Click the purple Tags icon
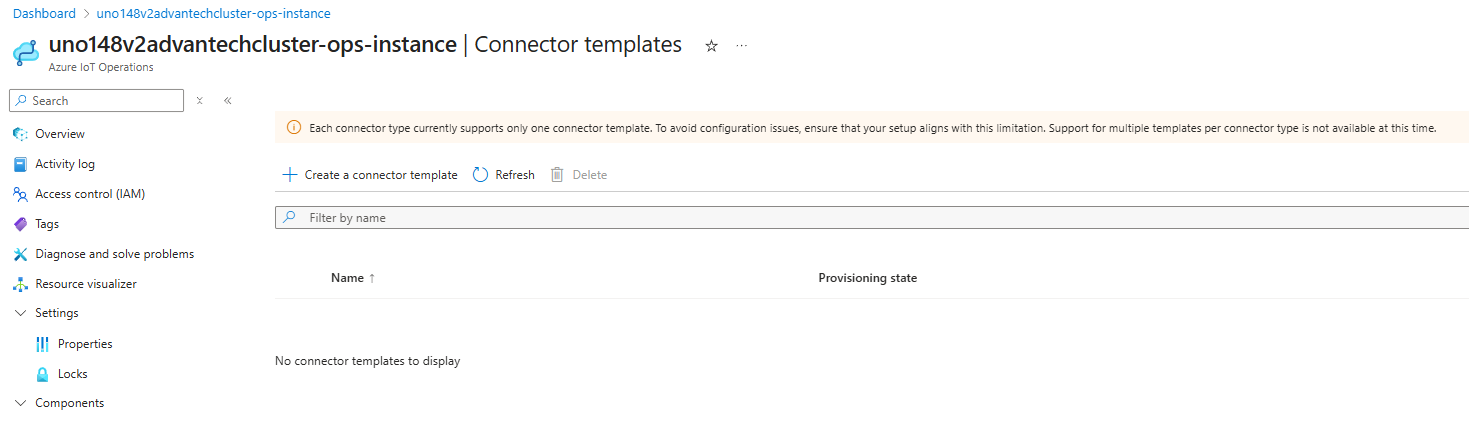Viewport: 1469px width, 422px height. [20, 224]
